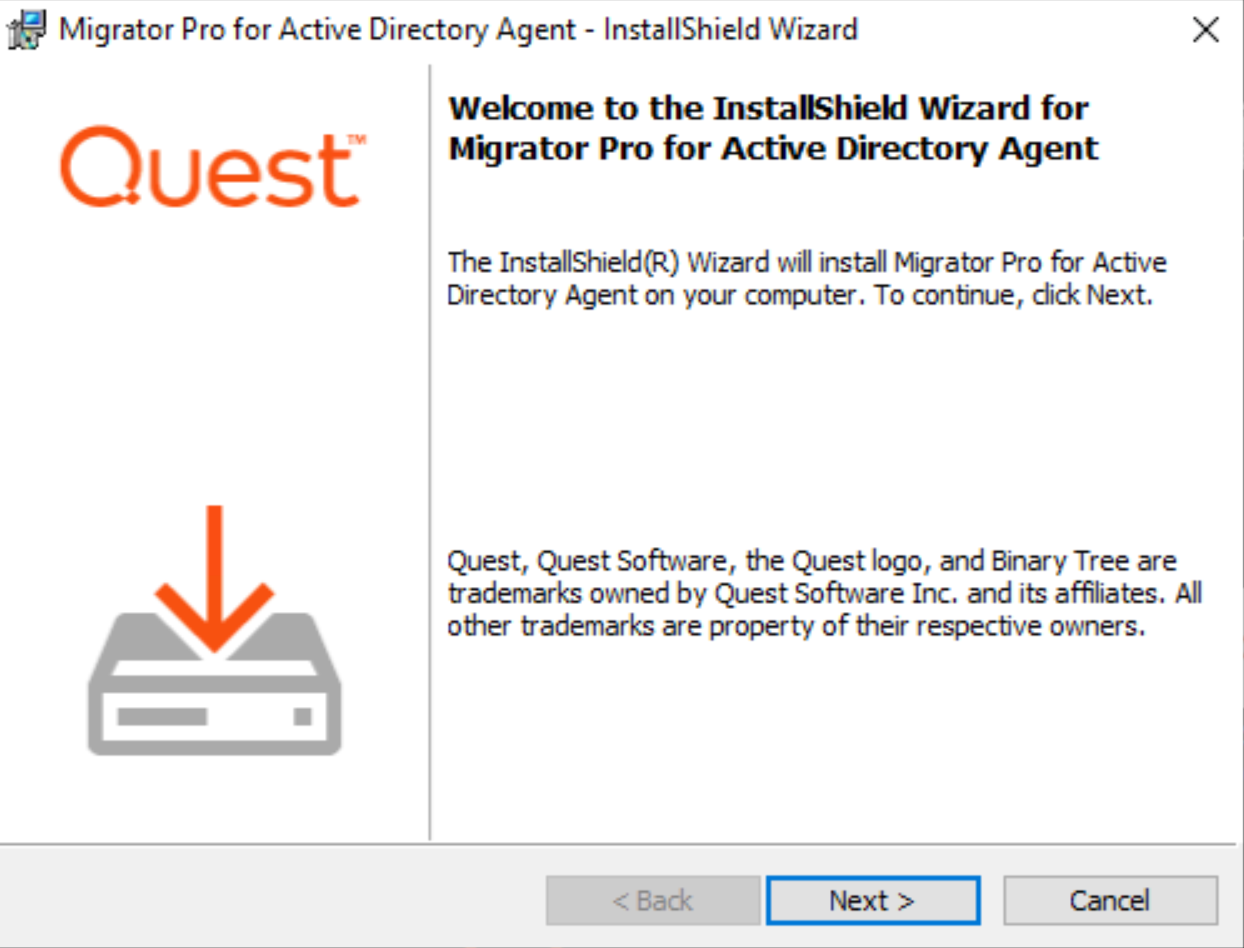1244x948 pixels.
Task: Click the TM trademark symbol beside Quest
Action: click(356, 140)
